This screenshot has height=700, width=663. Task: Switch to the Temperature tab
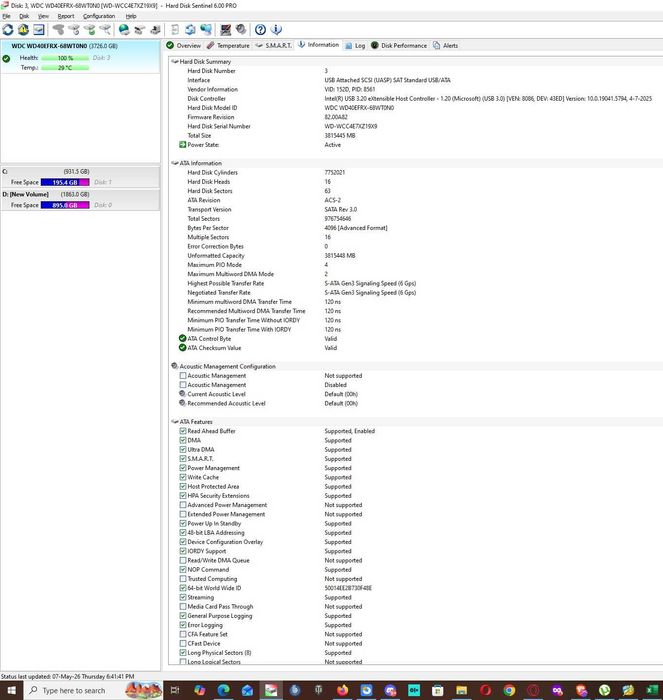click(x=228, y=46)
